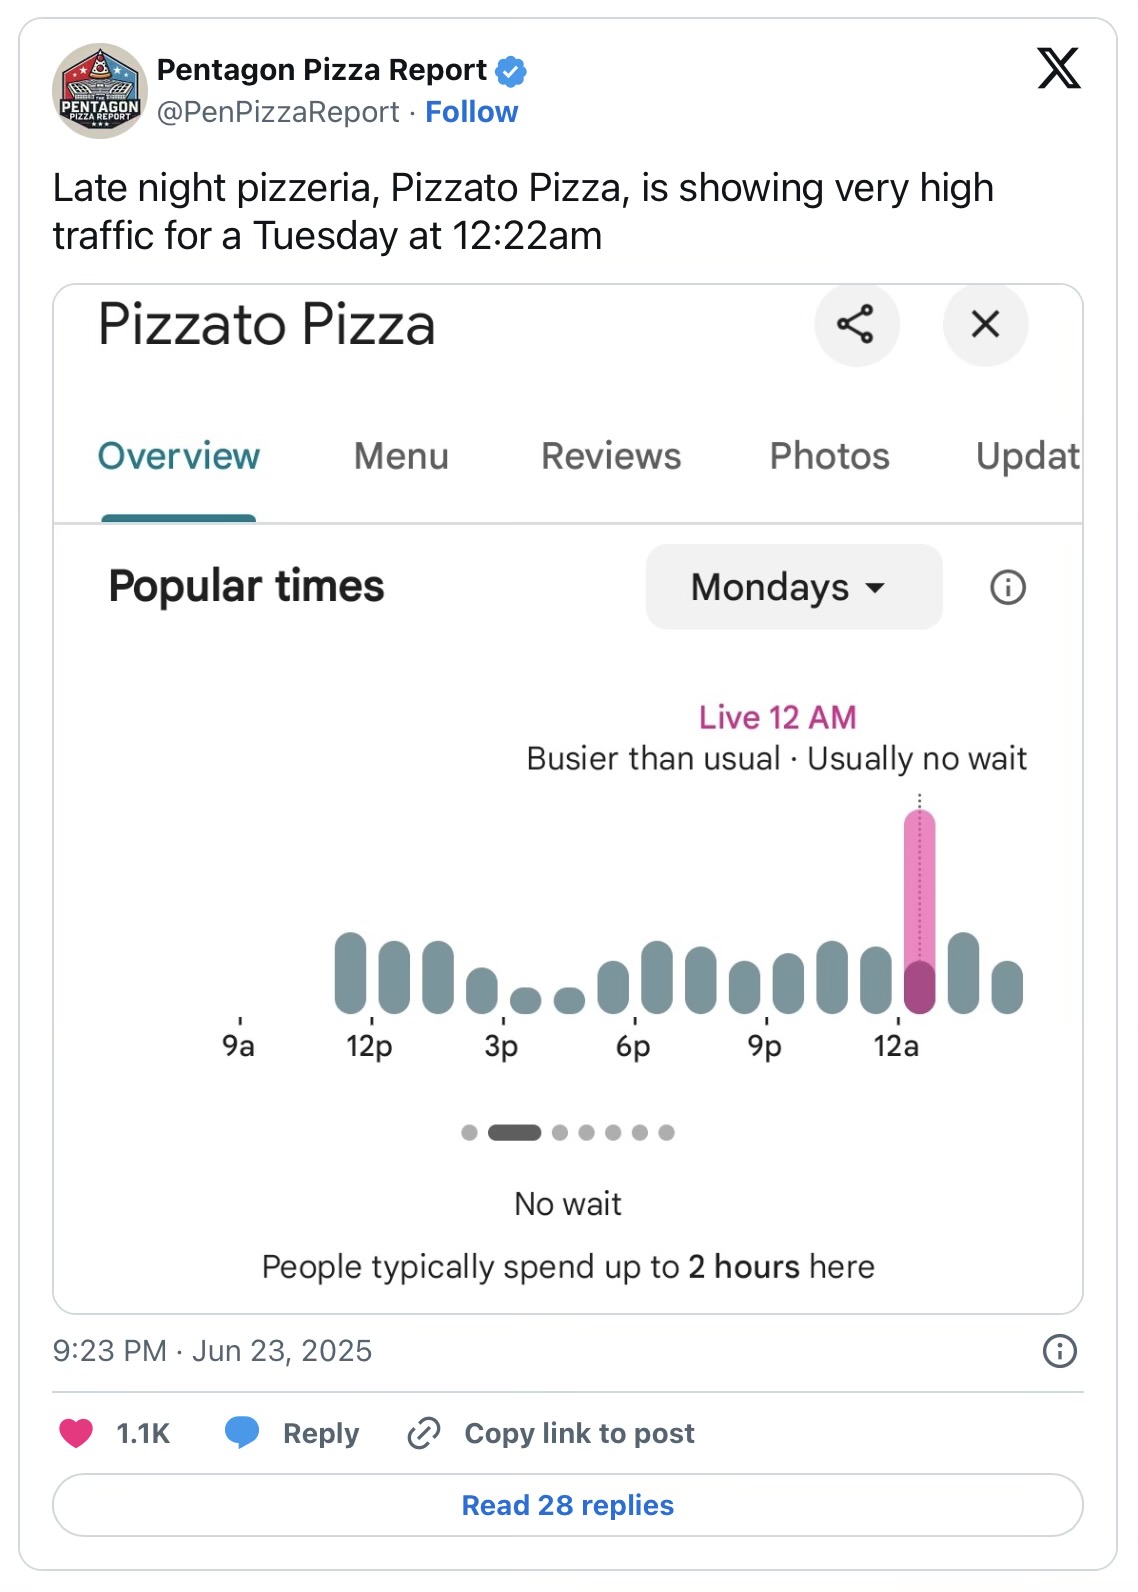Select the Overview tab
Viewport: 1138px width, 1592px height.
click(x=179, y=456)
